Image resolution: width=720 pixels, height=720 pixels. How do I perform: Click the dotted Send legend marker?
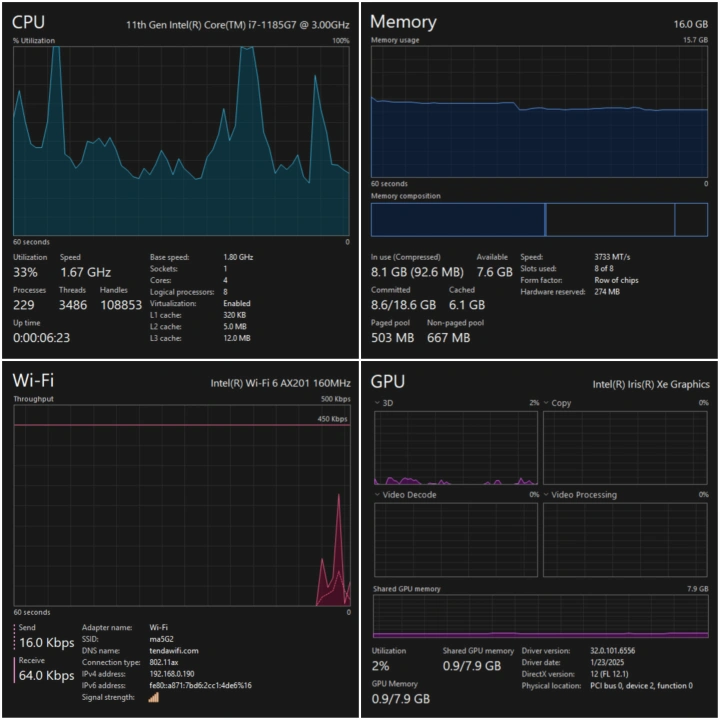click(x=15, y=635)
